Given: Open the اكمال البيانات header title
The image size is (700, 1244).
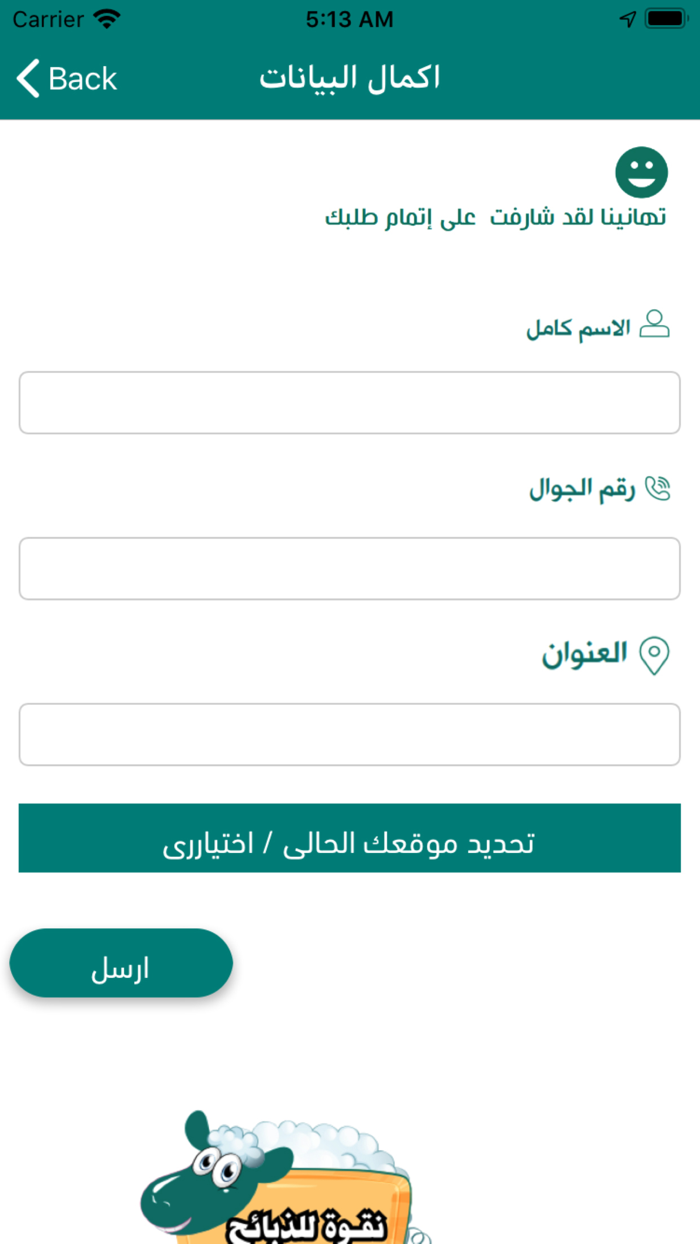Looking at the screenshot, I should click(x=349, y=78).
